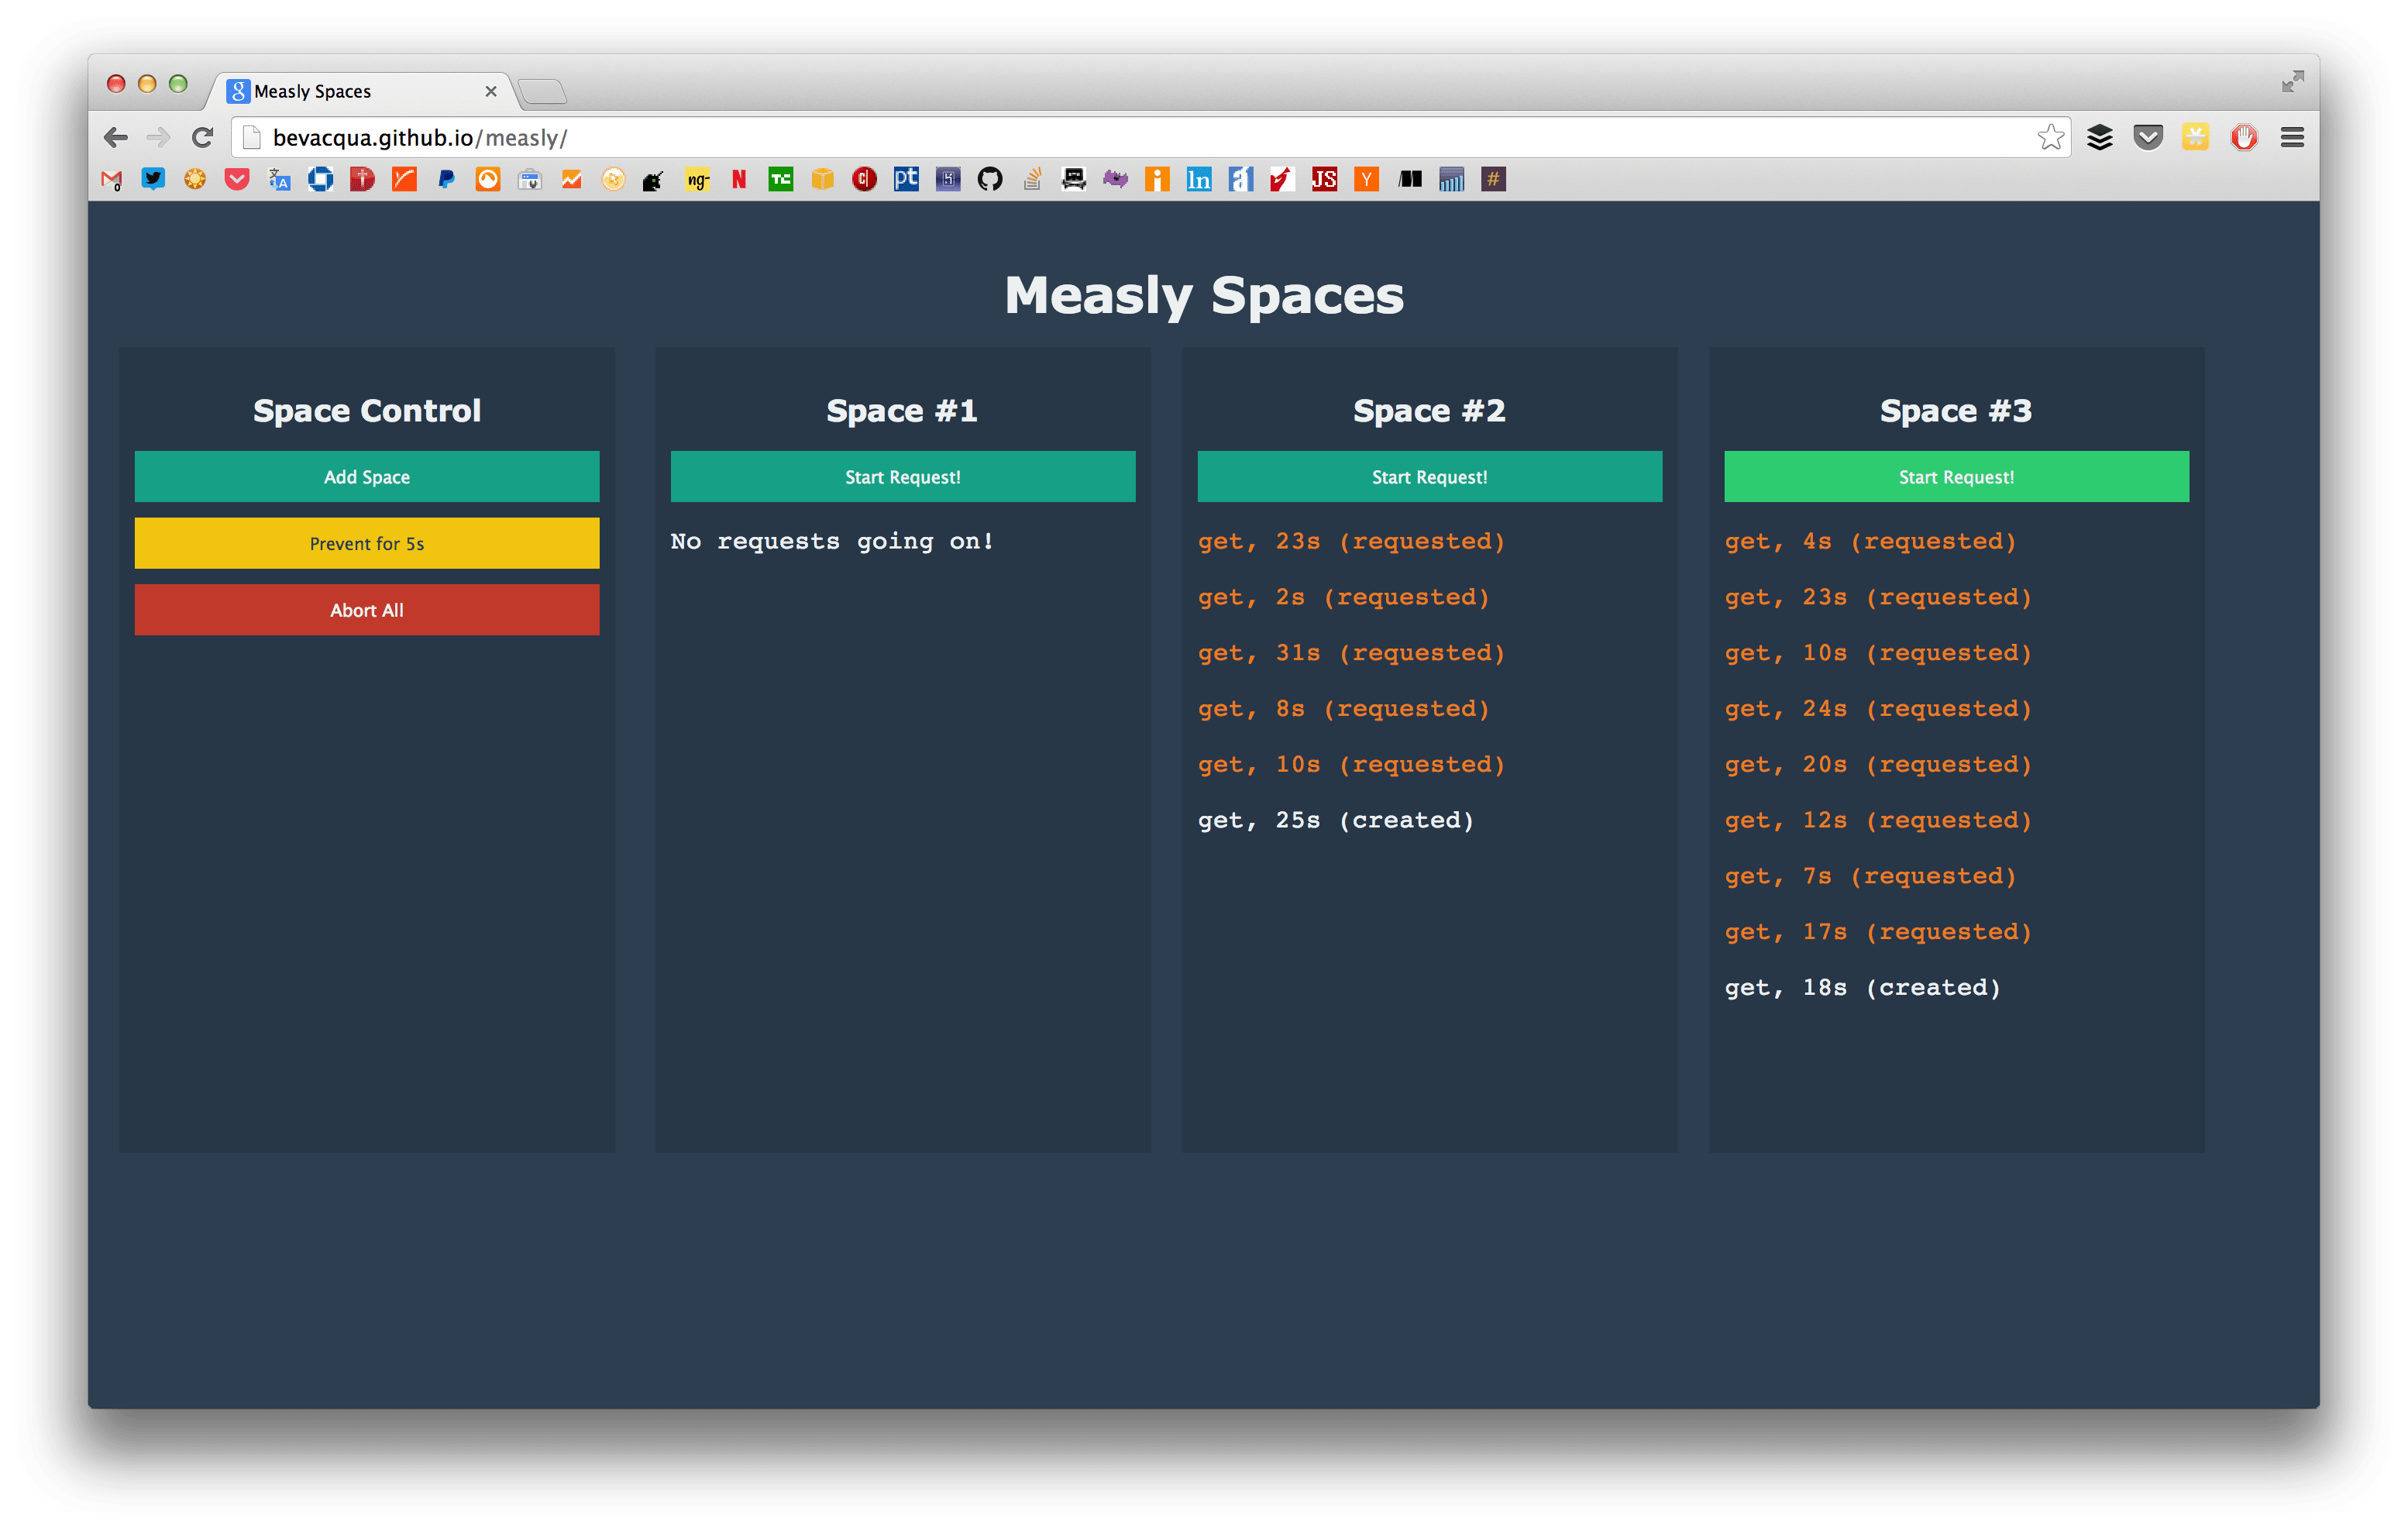The width and height of the screenshot is (2408, 1531).
Task: Open the Chrome Web Store bookmark
Action: (x=530, y=180)
